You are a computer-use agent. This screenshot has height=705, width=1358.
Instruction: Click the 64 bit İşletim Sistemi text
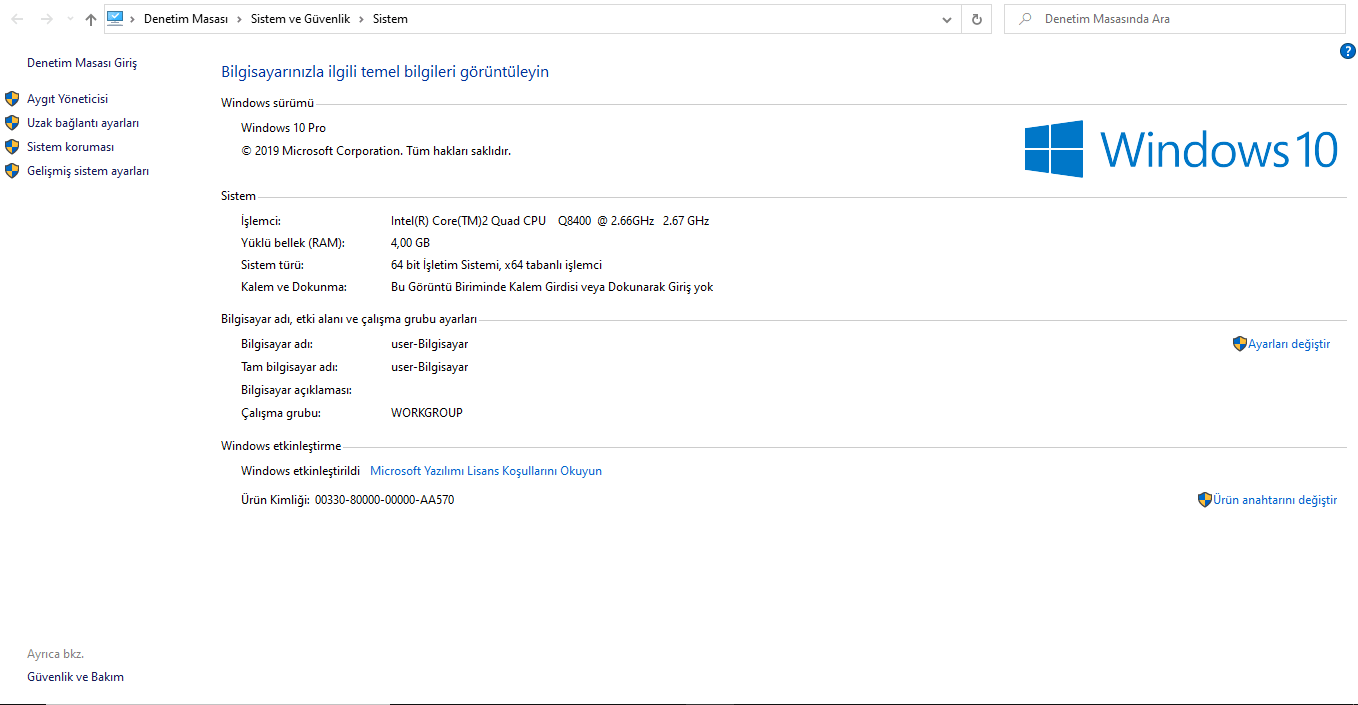[496, 265]
